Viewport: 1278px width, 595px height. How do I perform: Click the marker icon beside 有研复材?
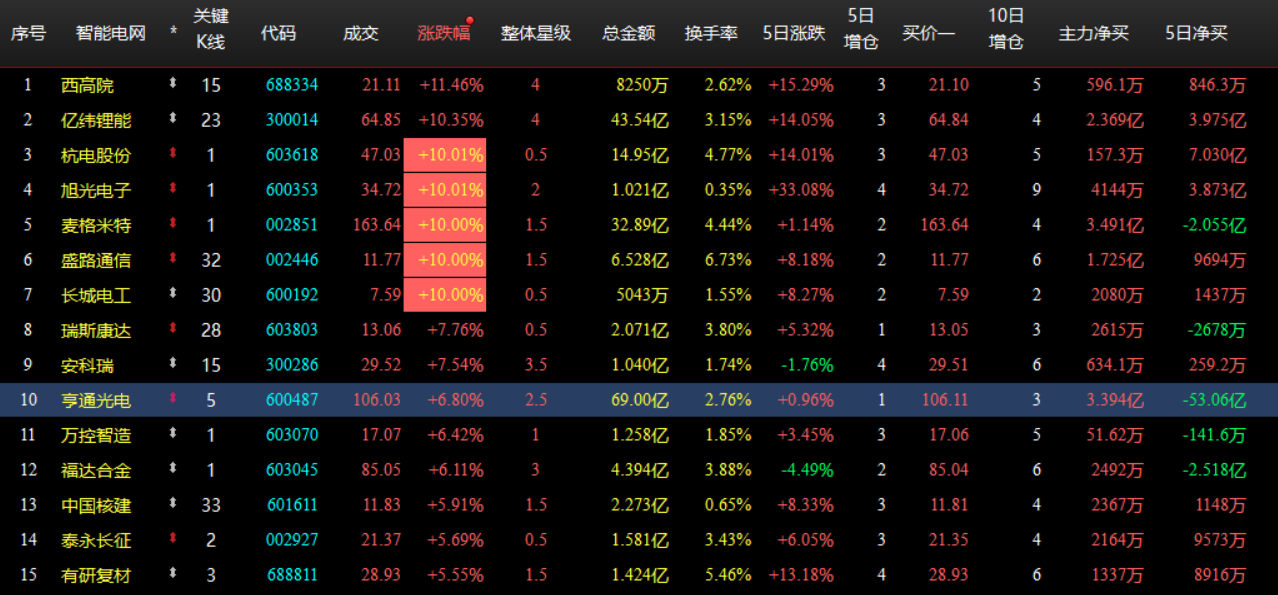tap(173, 575)
